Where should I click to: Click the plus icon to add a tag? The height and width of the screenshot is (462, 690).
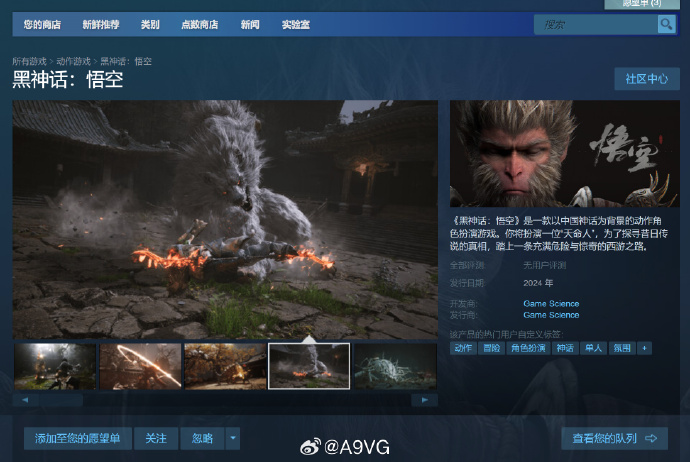(644, 348)
